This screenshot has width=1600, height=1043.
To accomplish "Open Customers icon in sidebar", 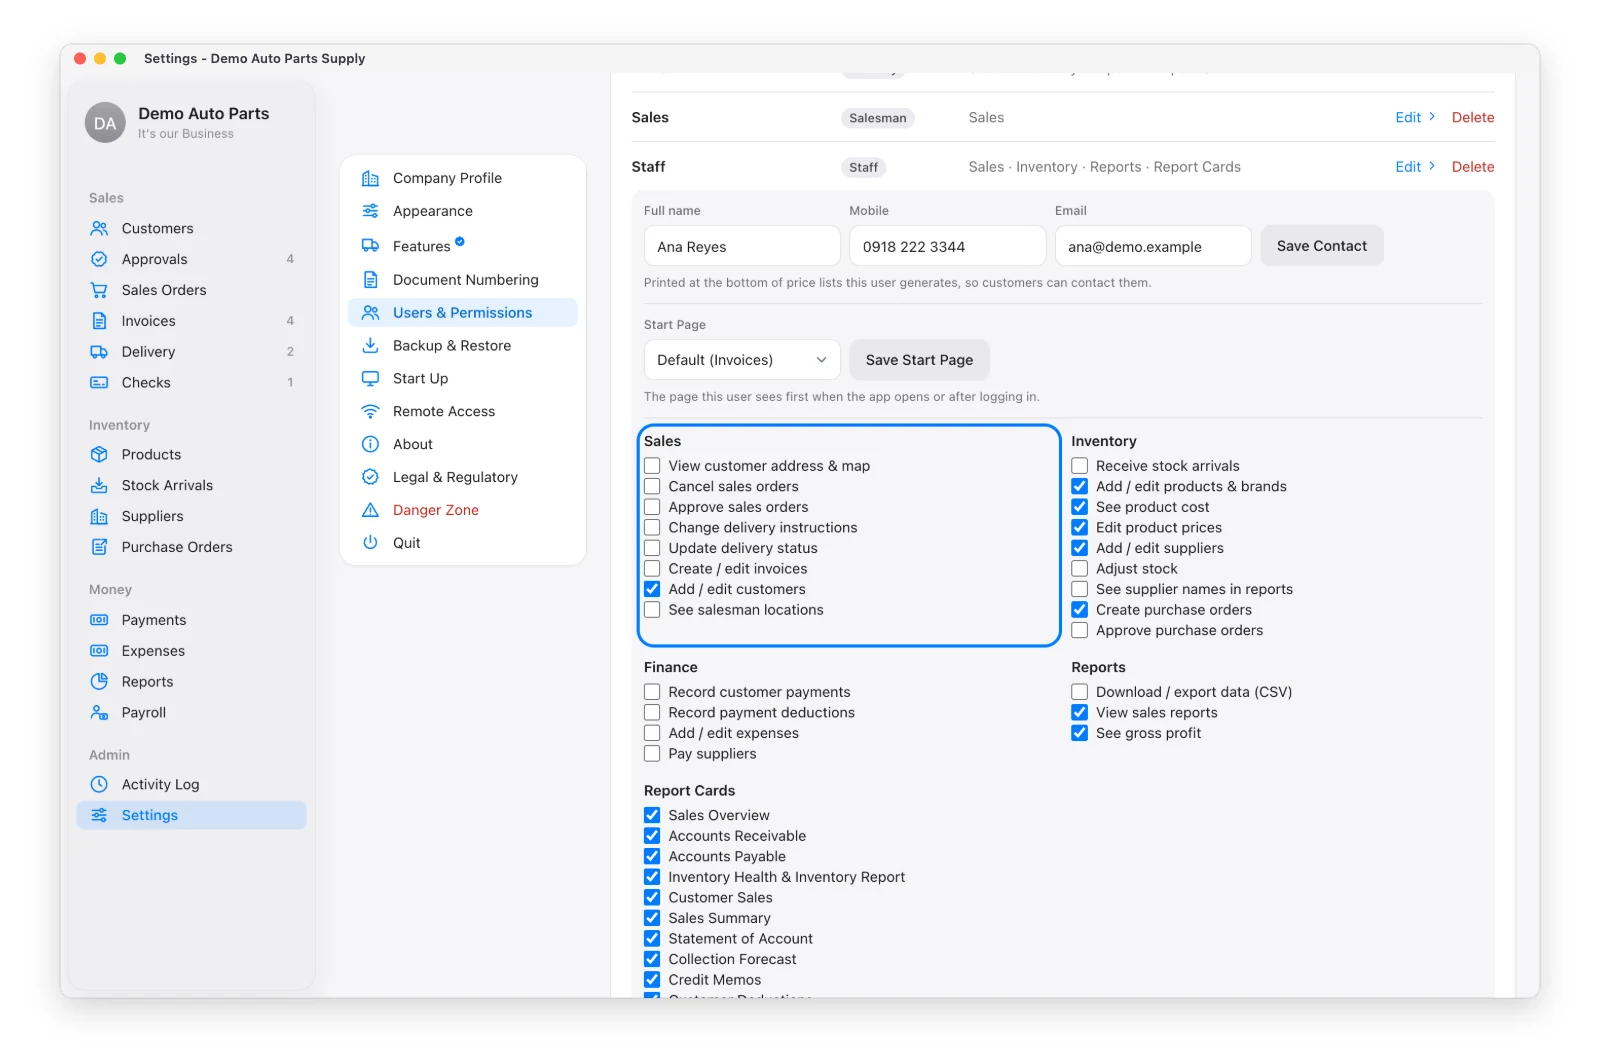I will pyautogui.click(x=99, y=228).
